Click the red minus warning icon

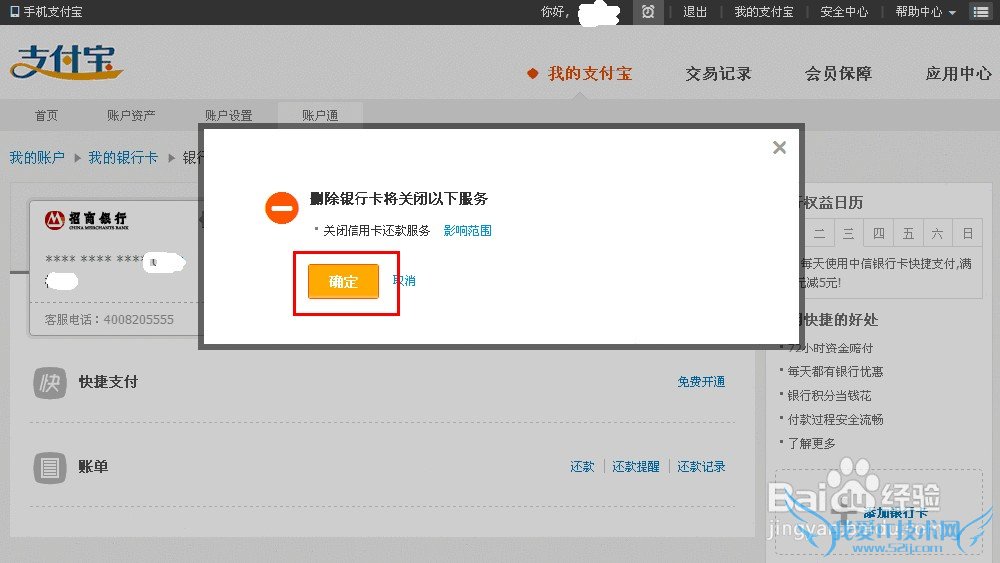click(x=282, y=208)
